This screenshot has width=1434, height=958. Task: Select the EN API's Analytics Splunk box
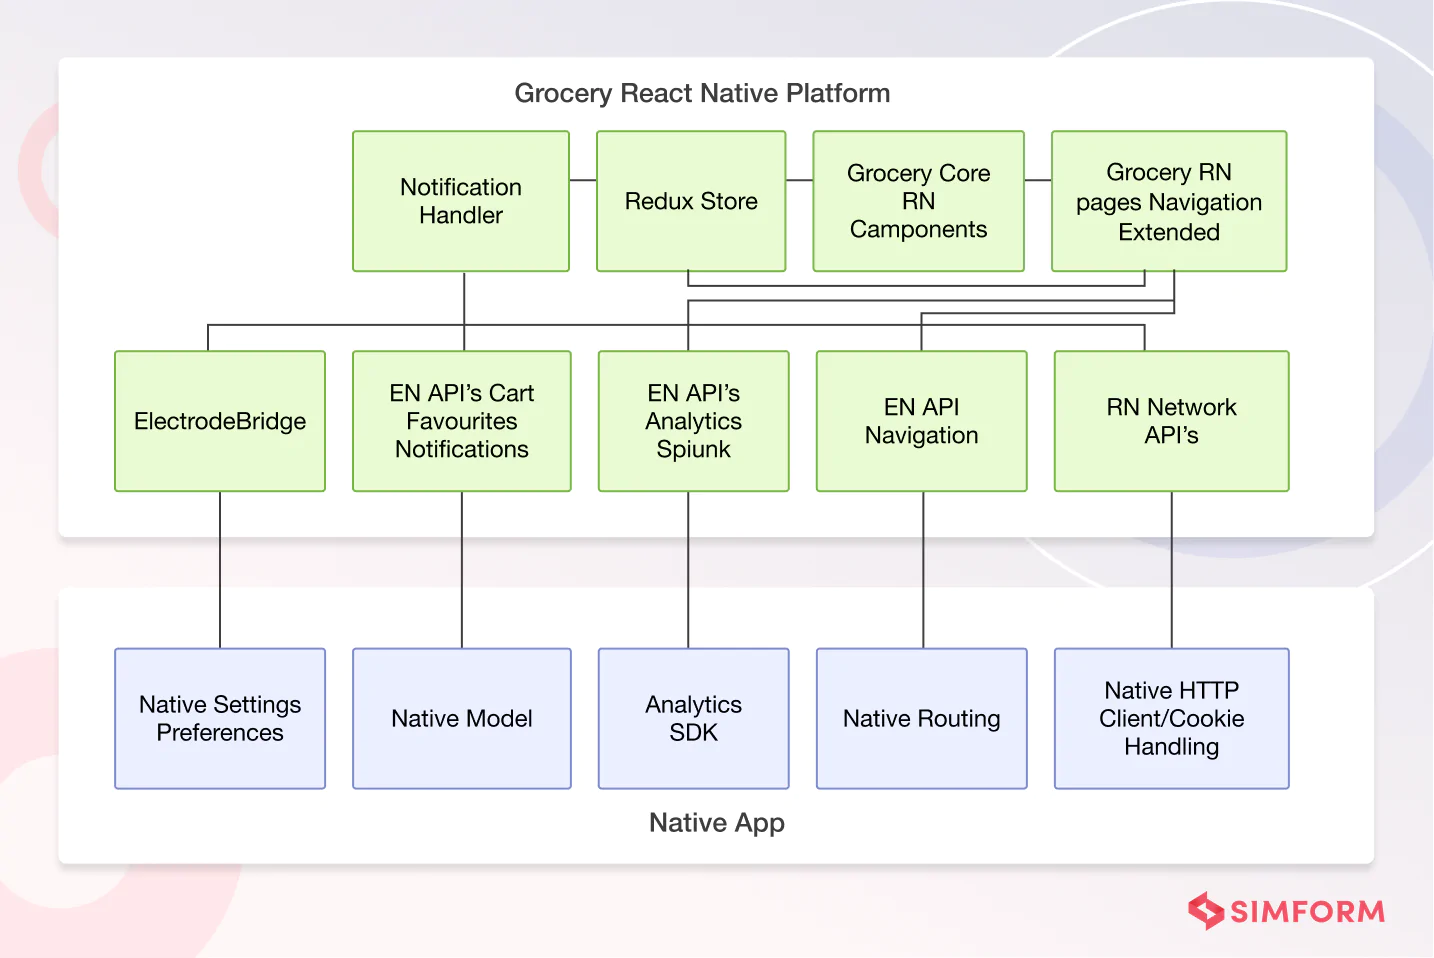[693, 421]
